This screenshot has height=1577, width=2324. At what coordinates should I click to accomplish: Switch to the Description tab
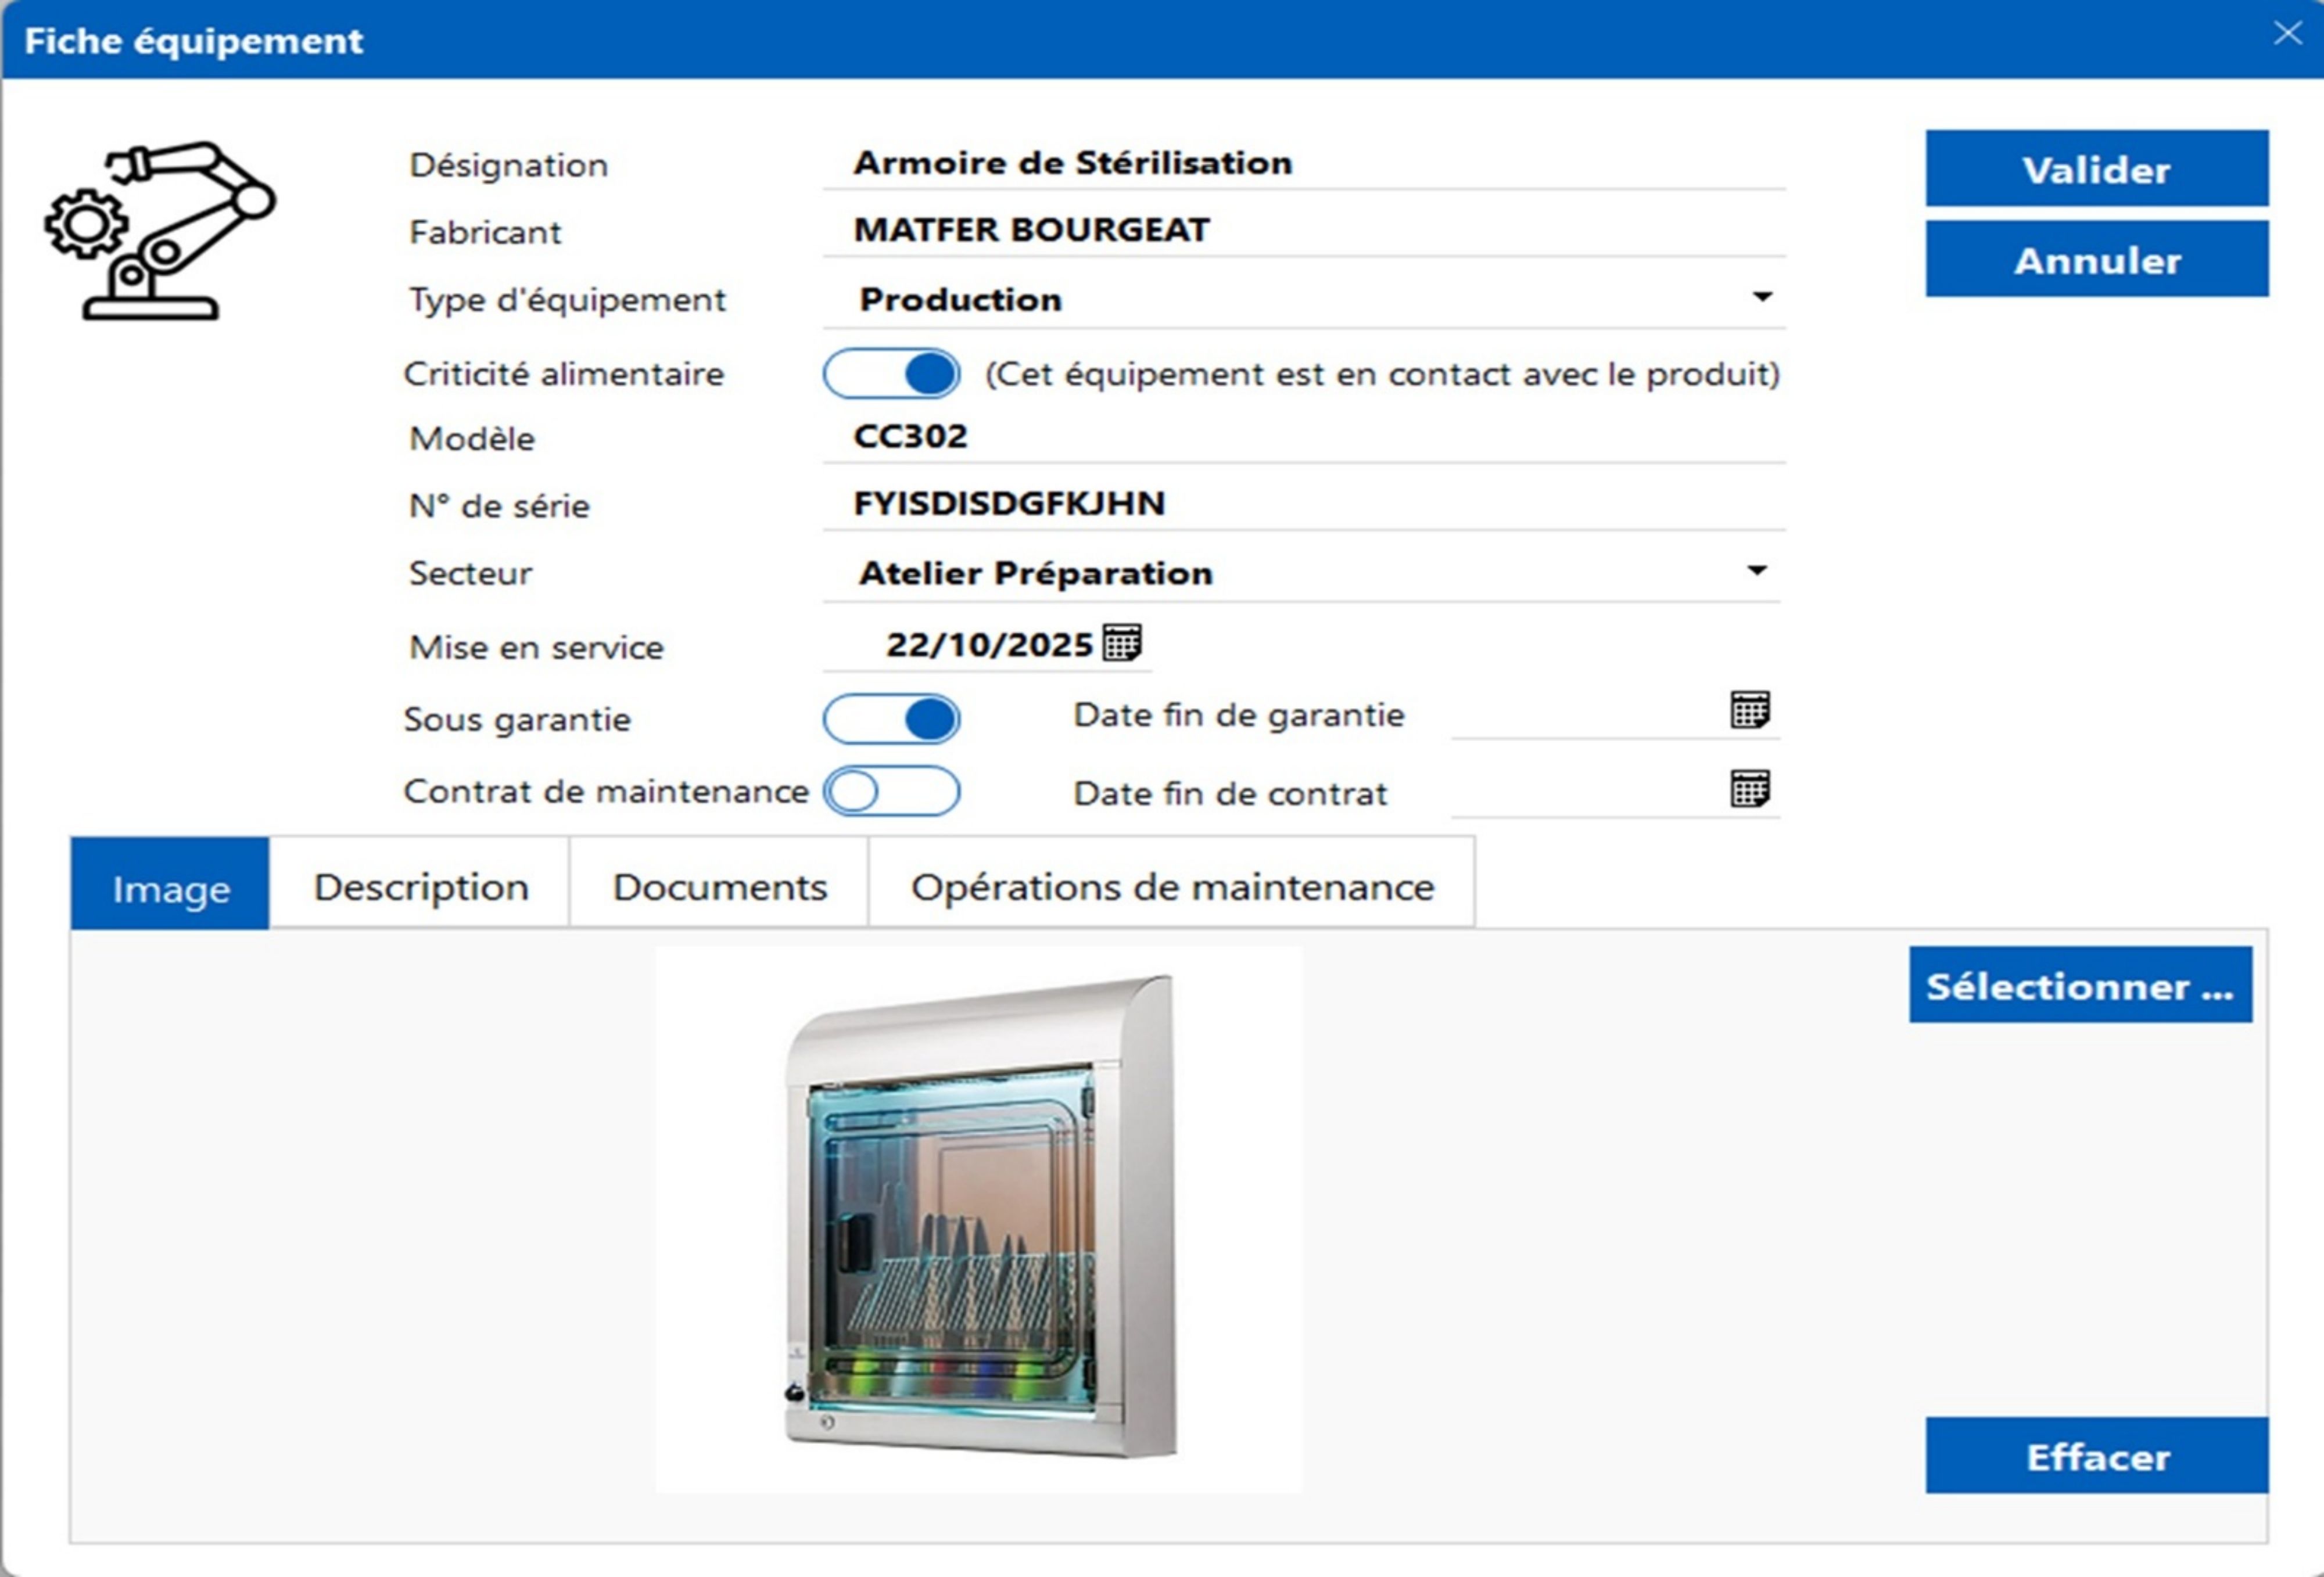coord(421,887)
